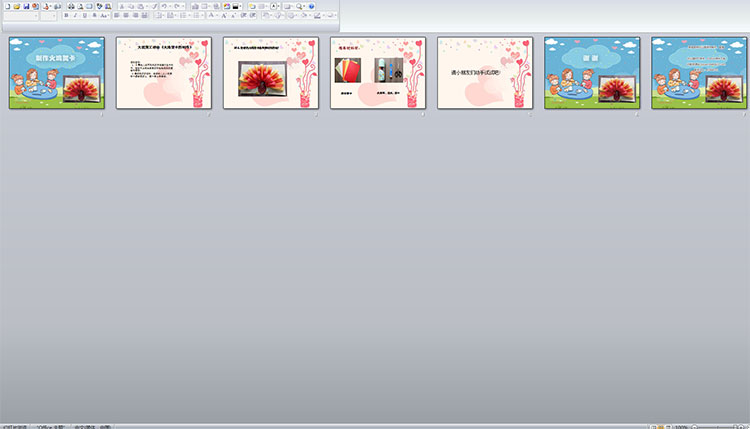
Task: Open the black color box dropdown arrow
Action: click(241, 7)
